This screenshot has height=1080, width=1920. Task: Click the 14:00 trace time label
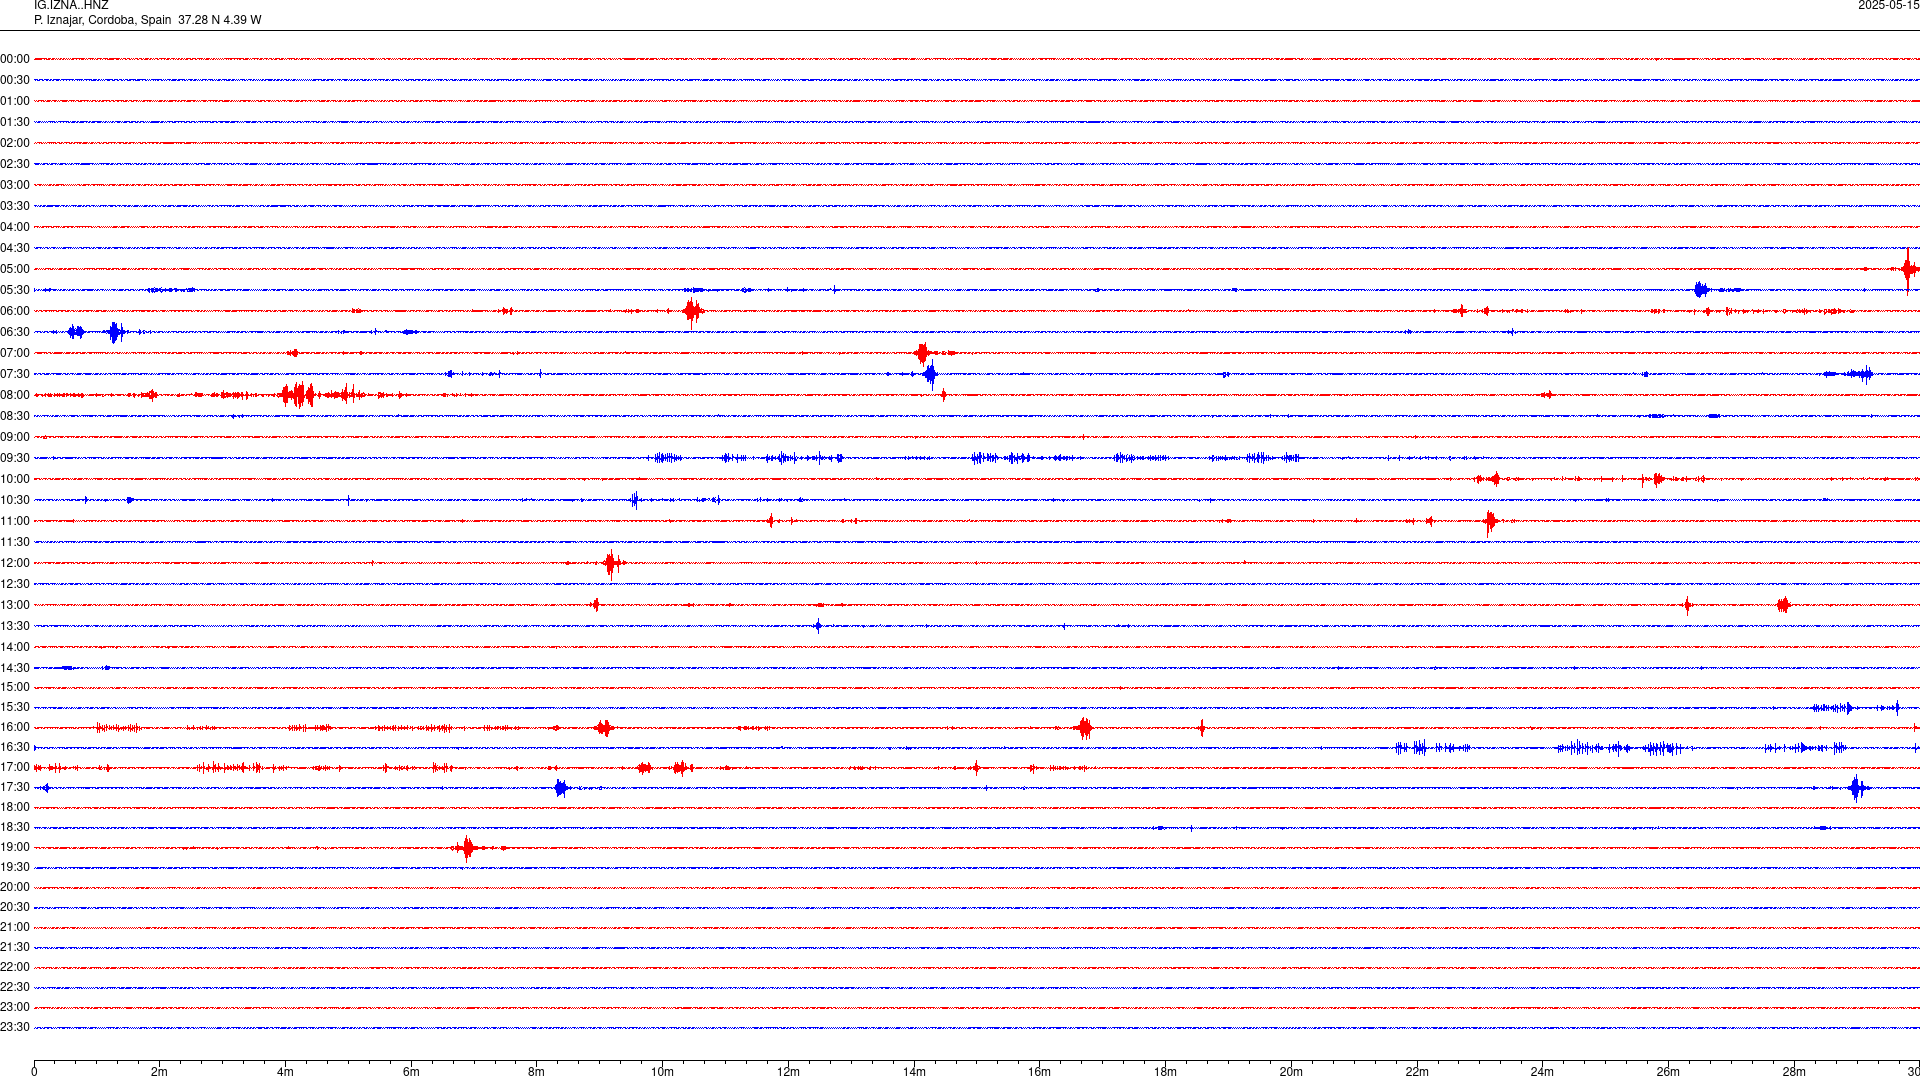point(15,647)
